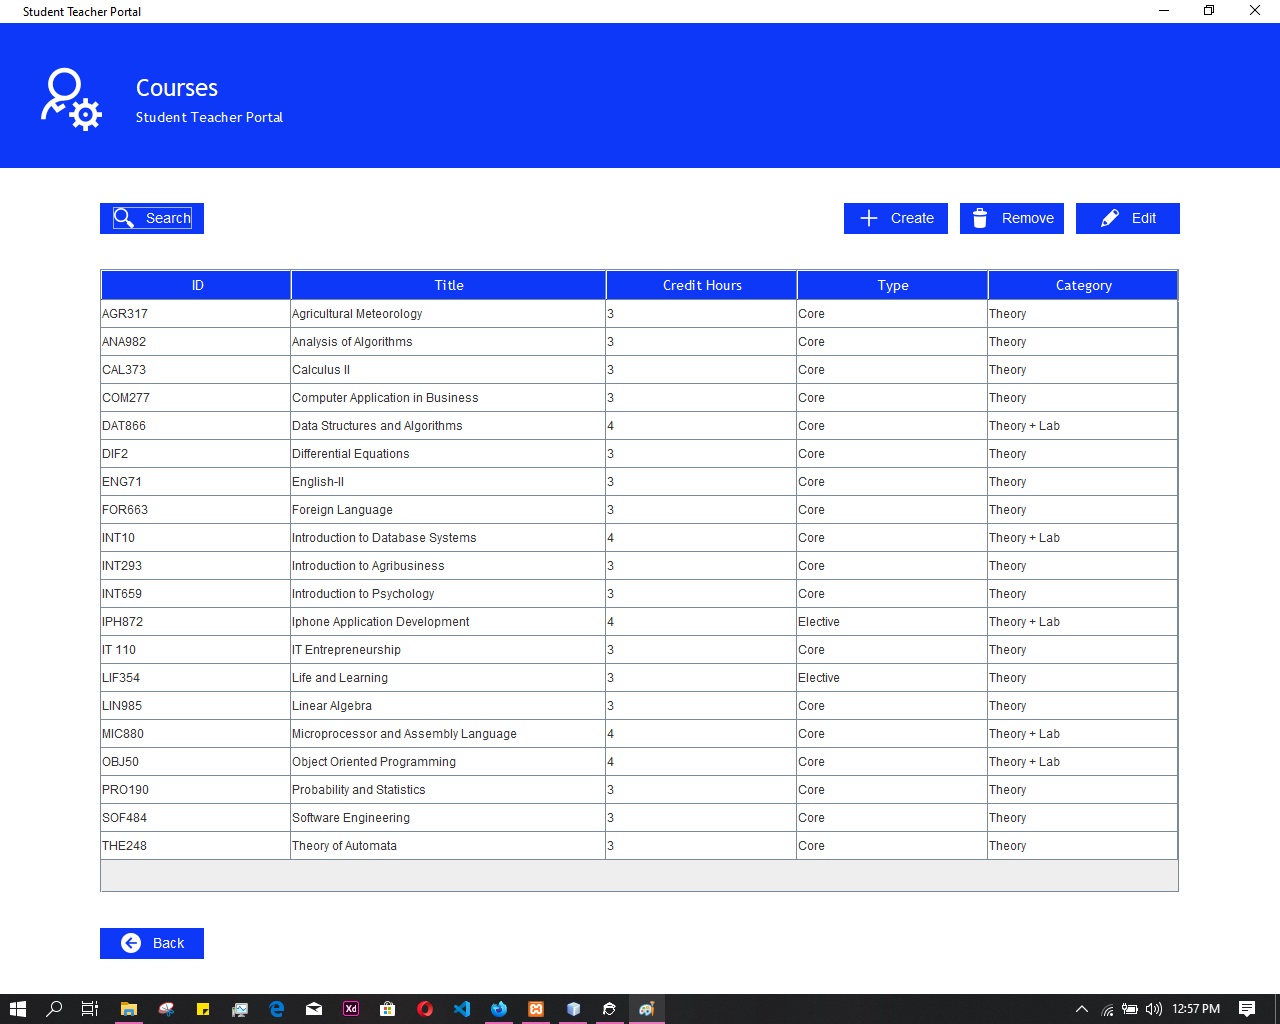This screenshot has height=1024, width=1280.
Task: Open the Action Center notifications icon
Action: pyautogui.click(x=1247, y=1009)
